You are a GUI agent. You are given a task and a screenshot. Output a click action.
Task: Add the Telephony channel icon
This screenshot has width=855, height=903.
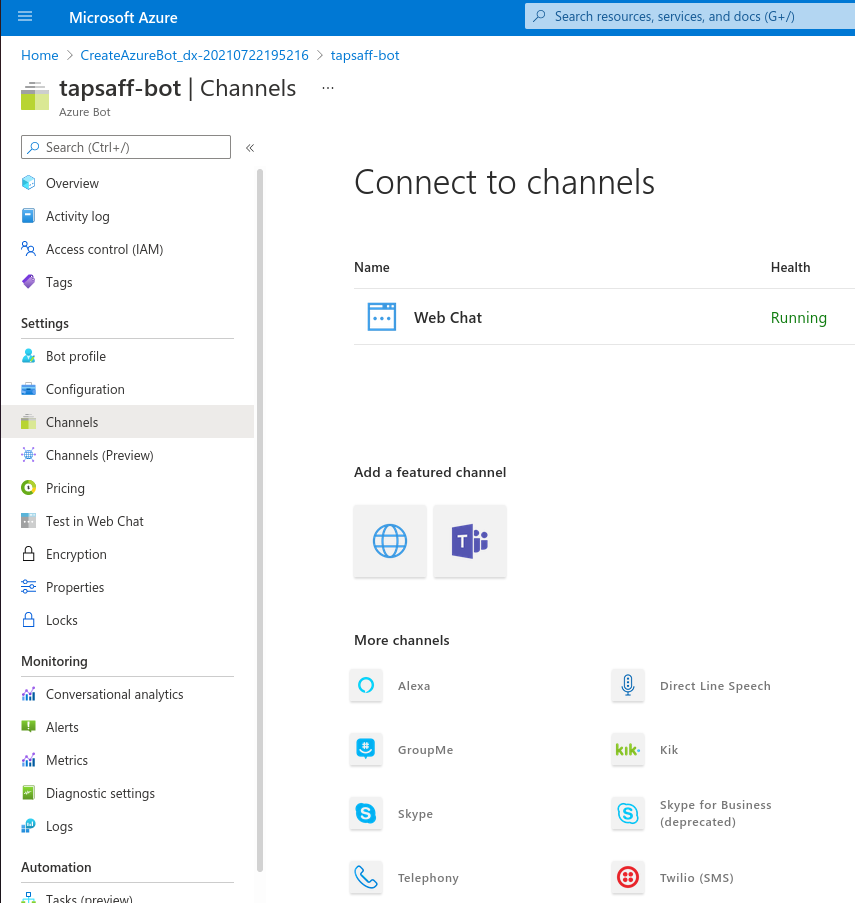pos(366,877)
